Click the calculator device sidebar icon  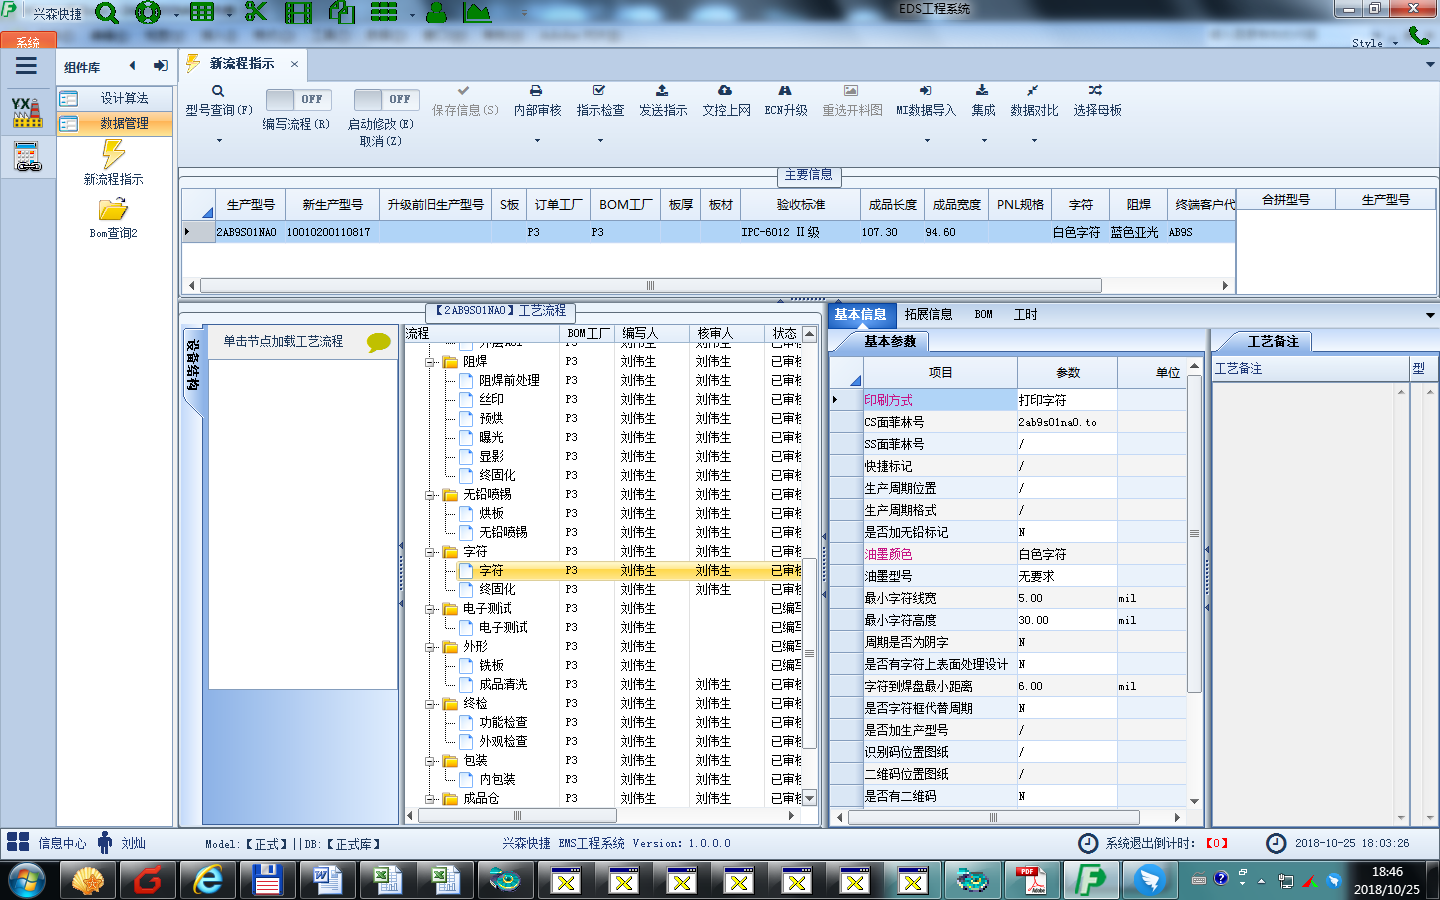[27, 157]
